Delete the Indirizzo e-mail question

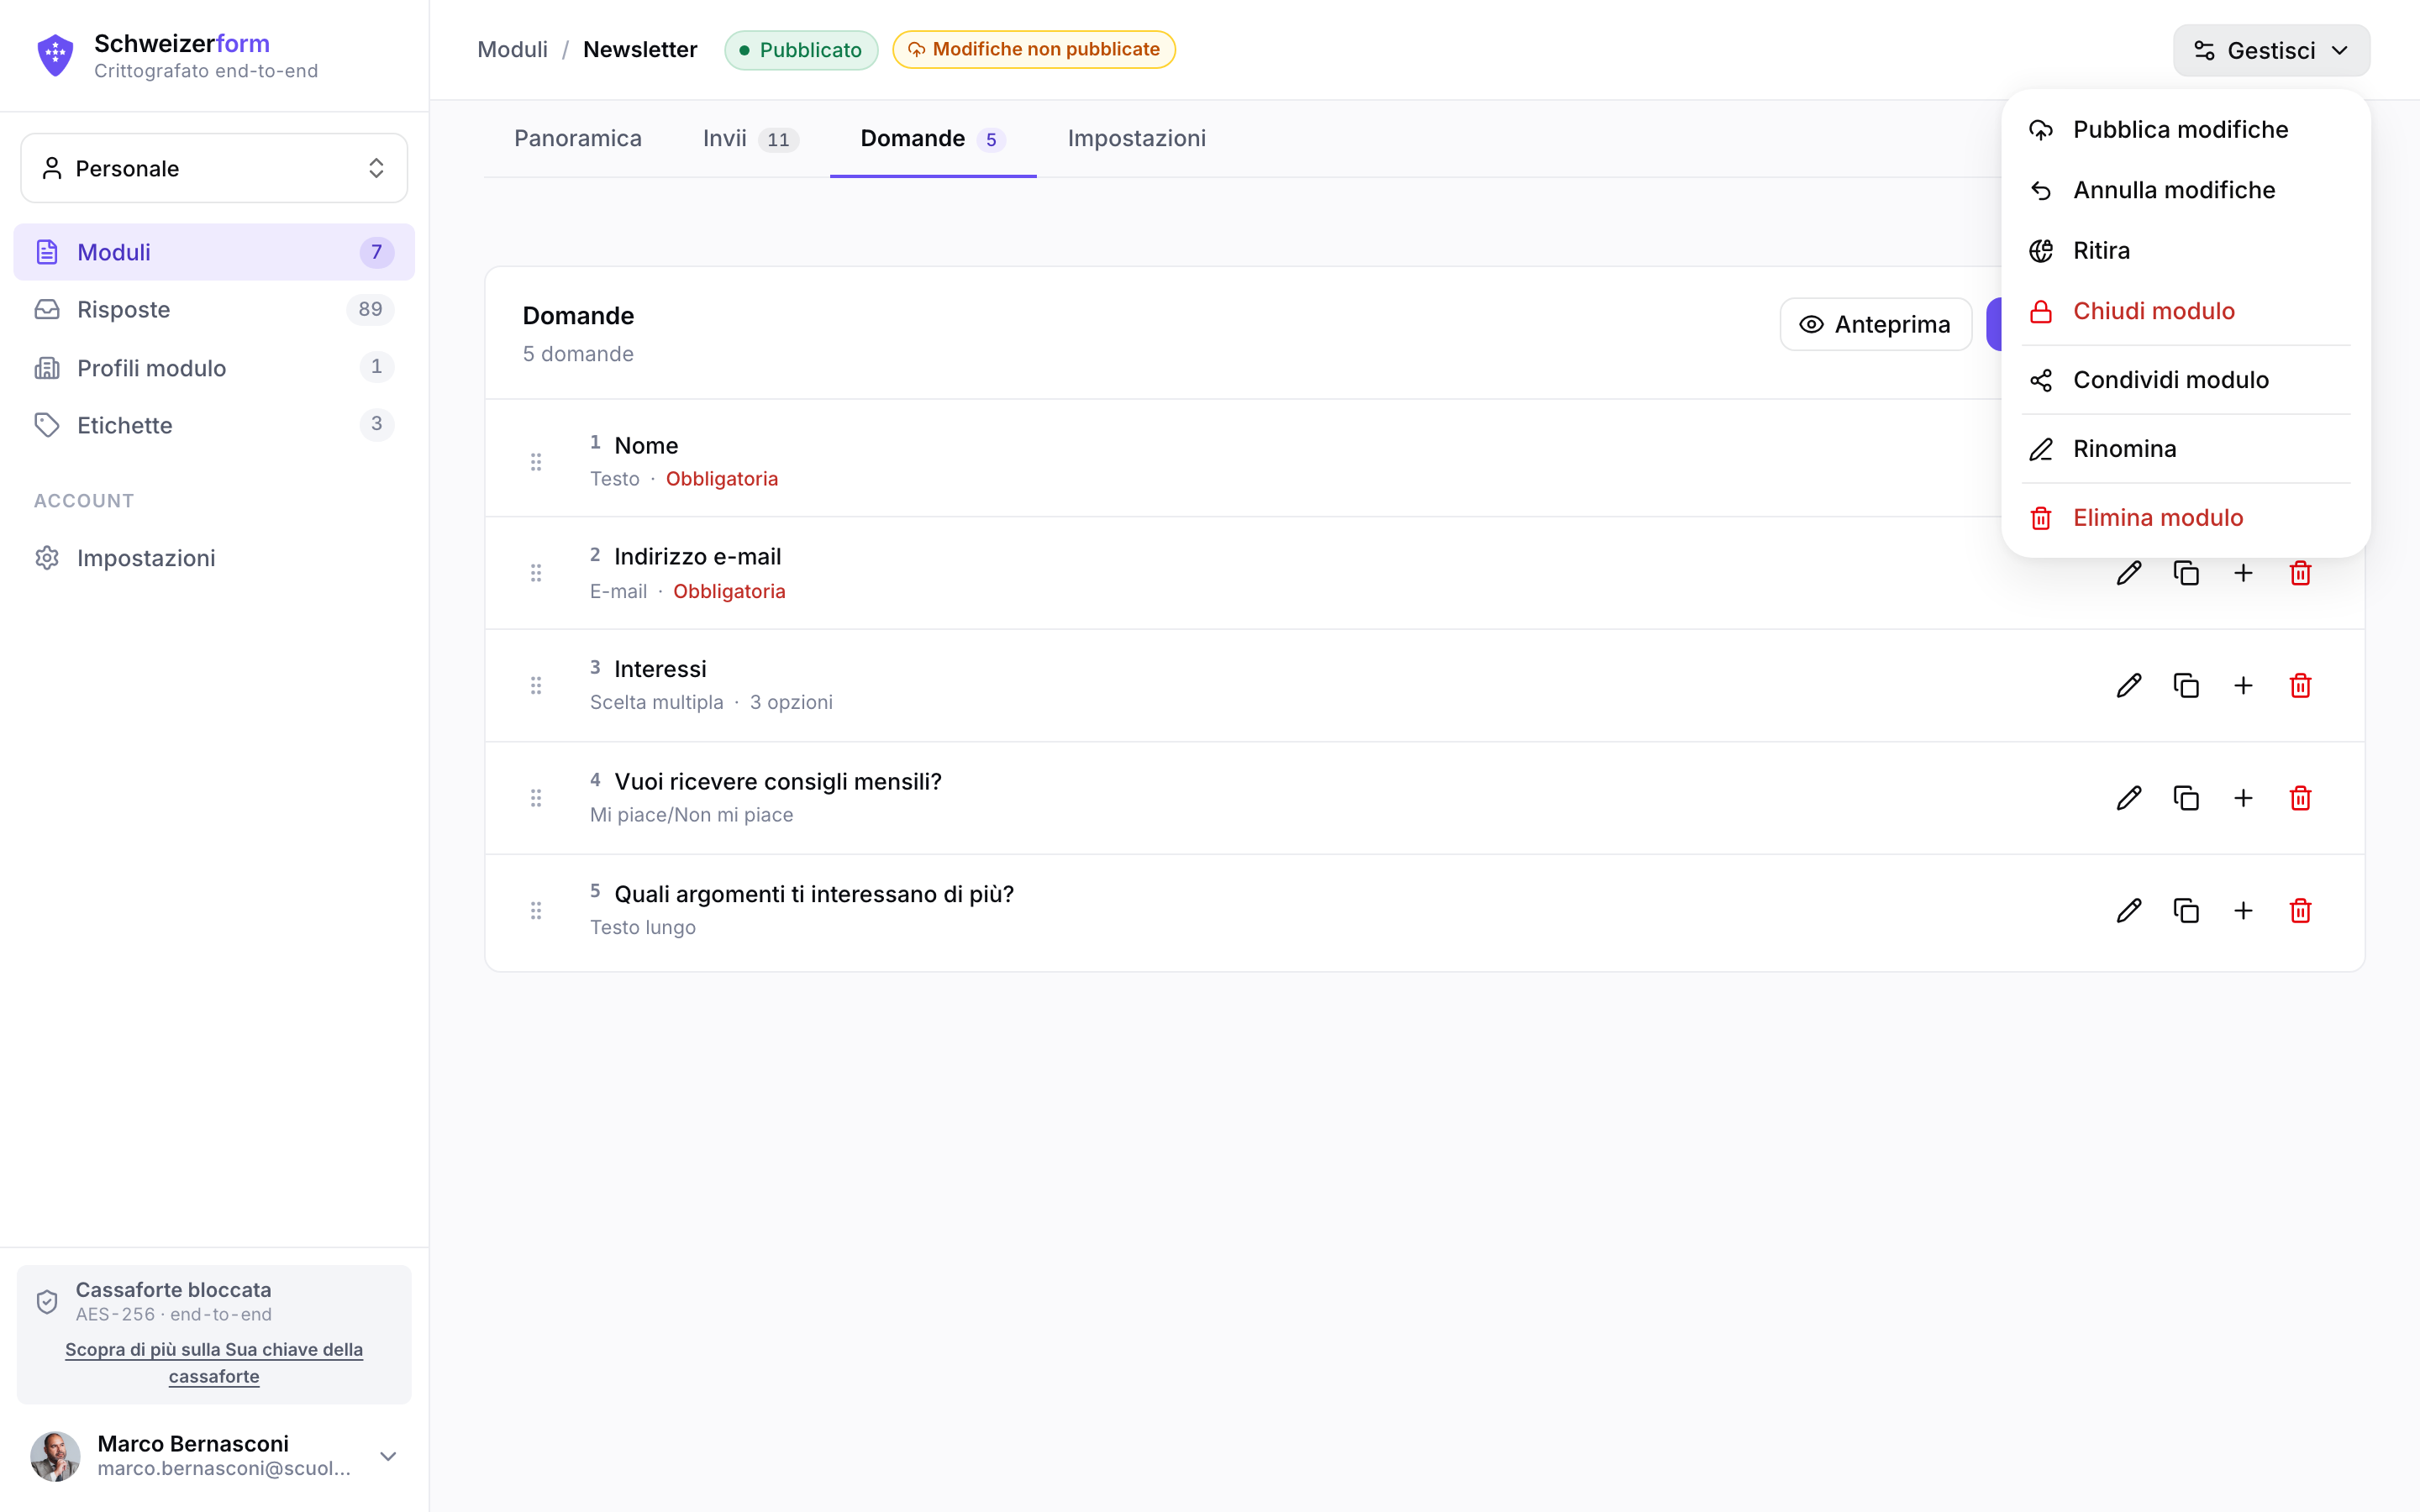pos(2300,573)
